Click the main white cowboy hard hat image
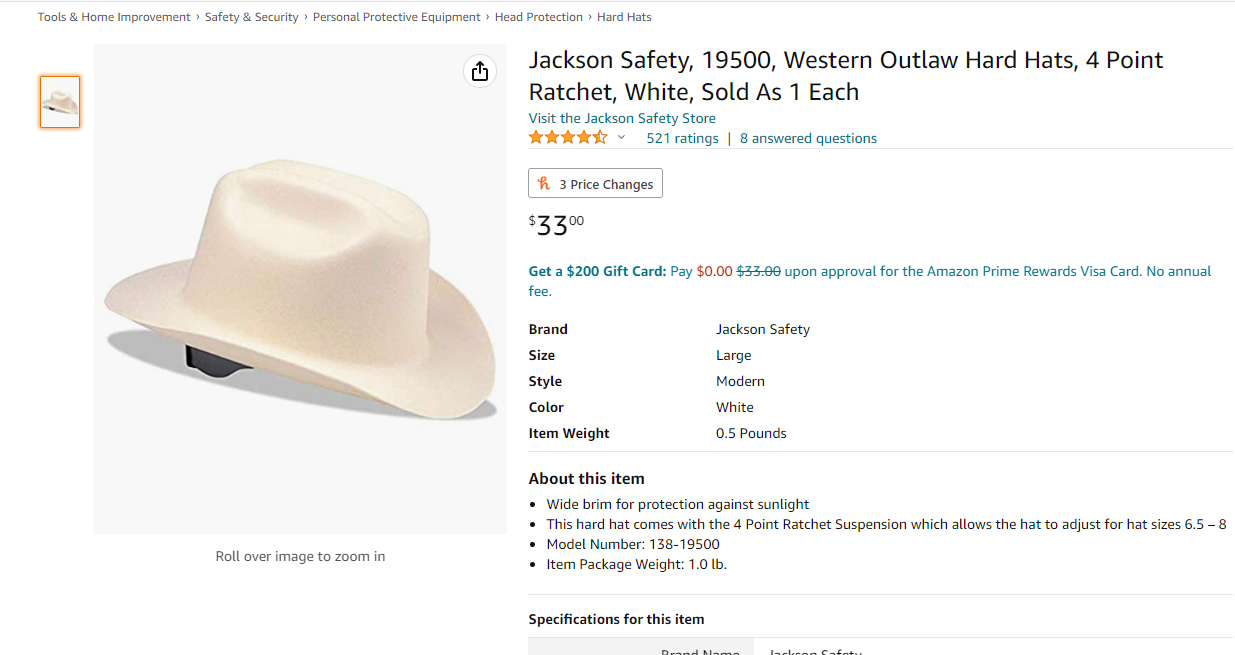Screen dimensions: 1235x655 (301, 288)
